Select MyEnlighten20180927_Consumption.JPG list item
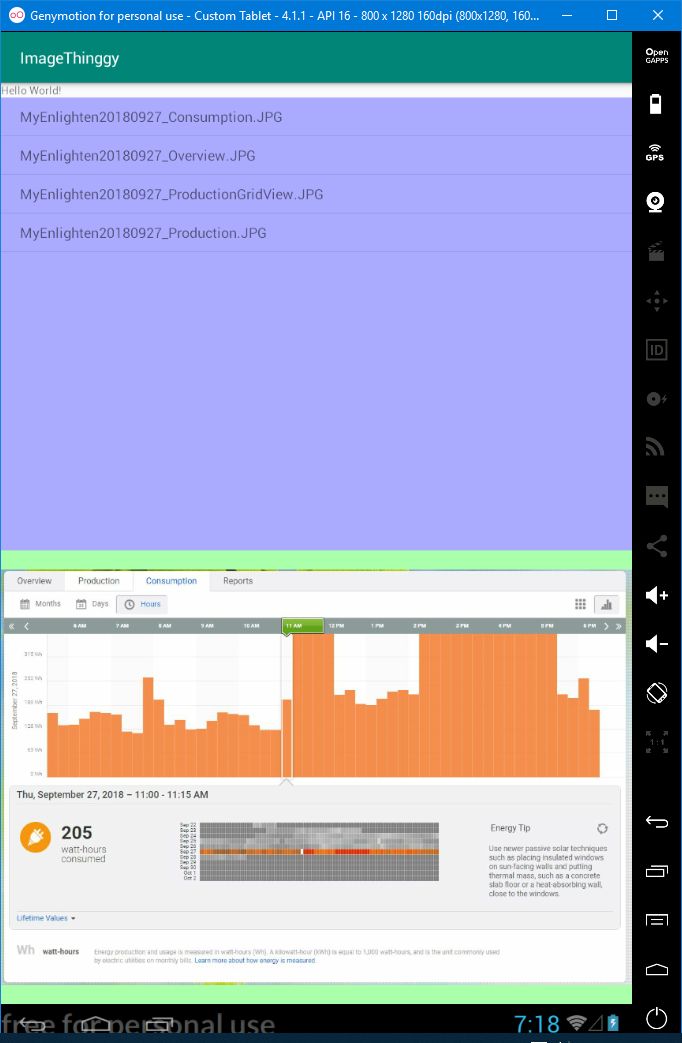 click(x=316, y=117)
